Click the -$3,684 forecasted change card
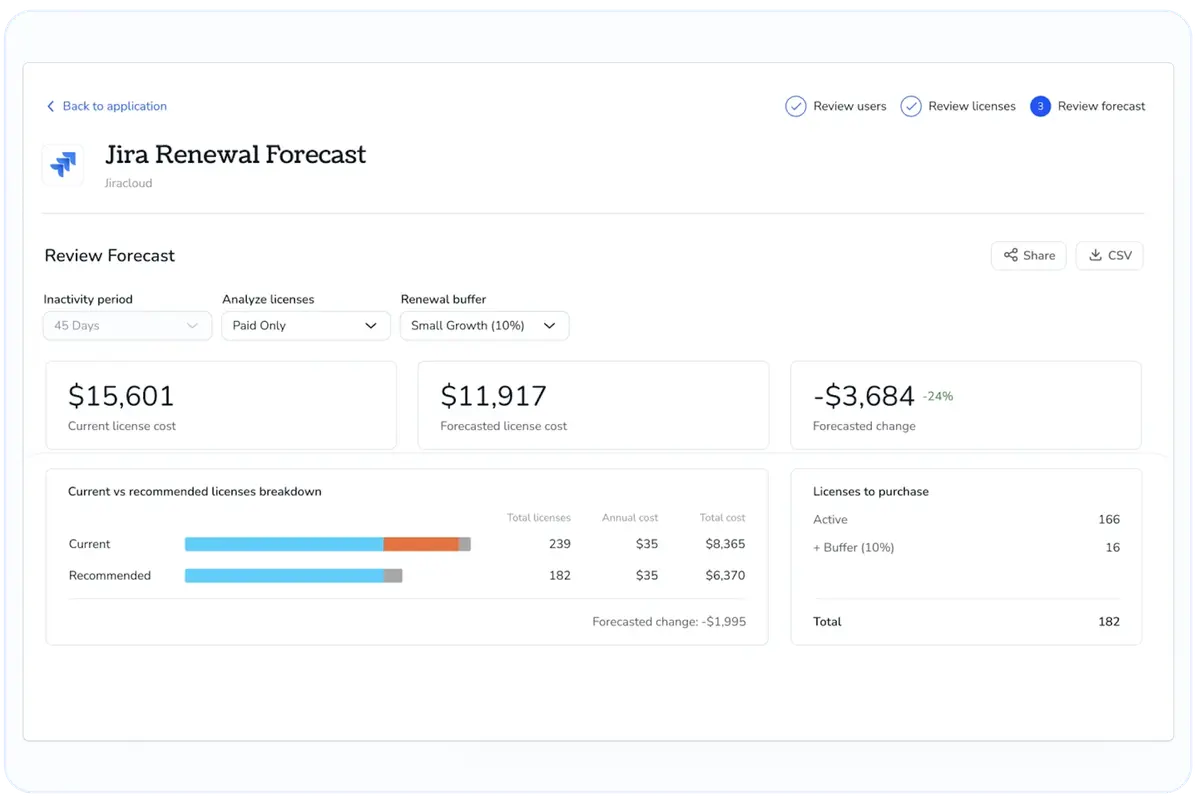1200x800 pixels. (x=966, y=405)
